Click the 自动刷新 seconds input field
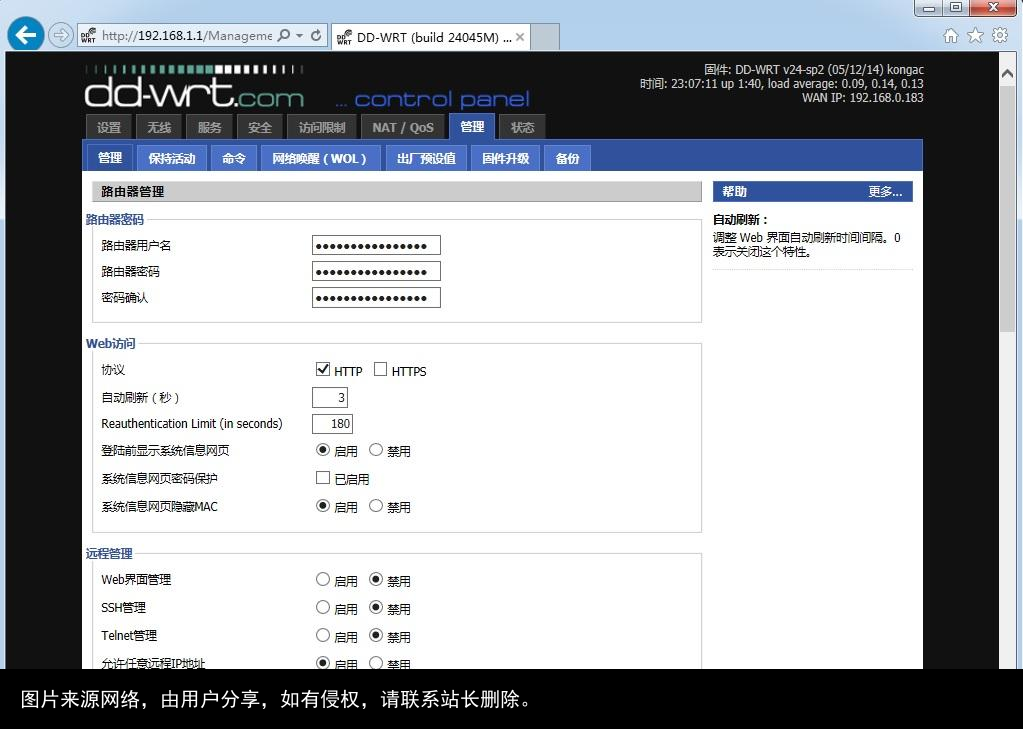 pos(330,397)
